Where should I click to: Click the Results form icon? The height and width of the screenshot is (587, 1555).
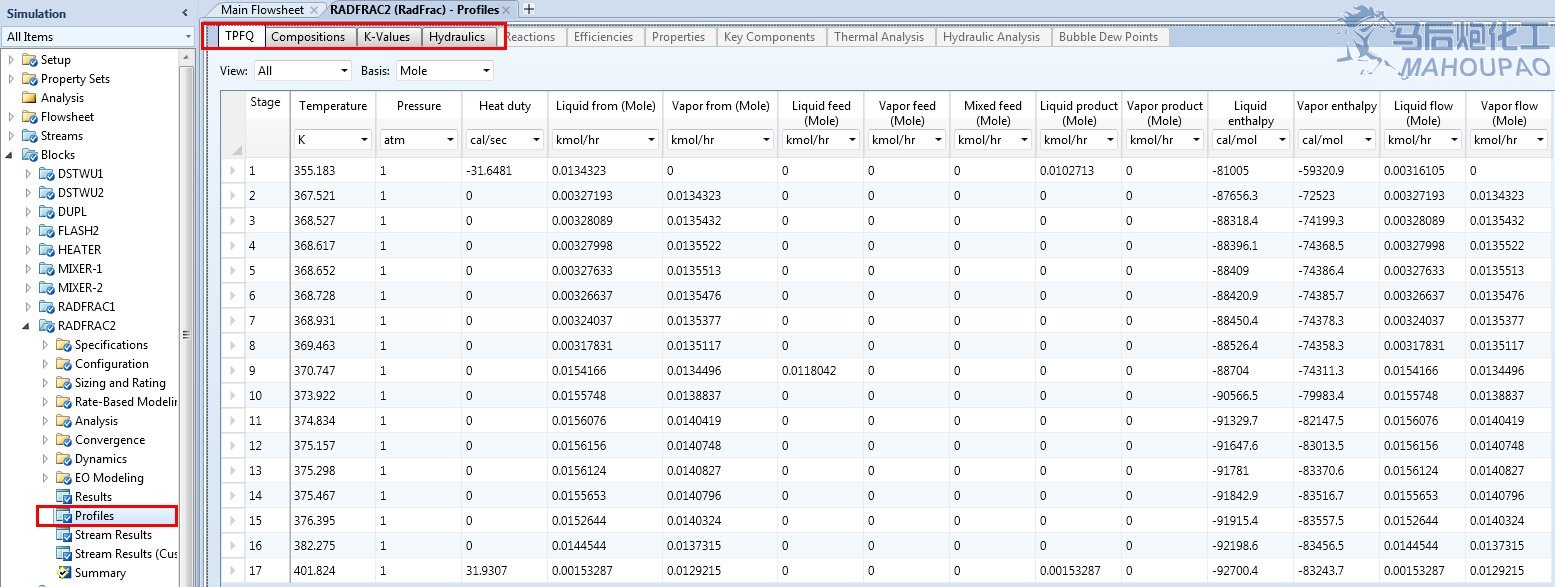click(64, 497)
